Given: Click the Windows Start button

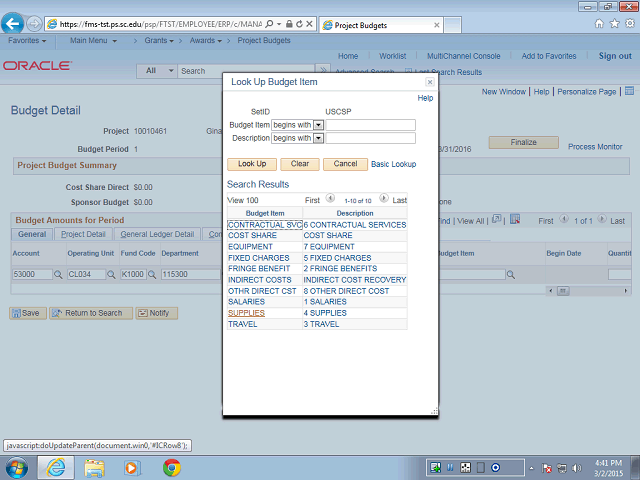Looking at the screenshot, I should click(16, 468).
